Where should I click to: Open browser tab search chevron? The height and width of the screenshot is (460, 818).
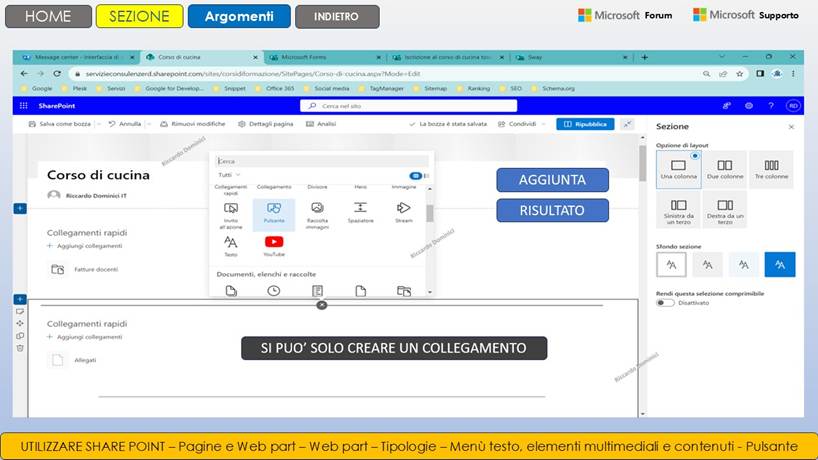722,56
